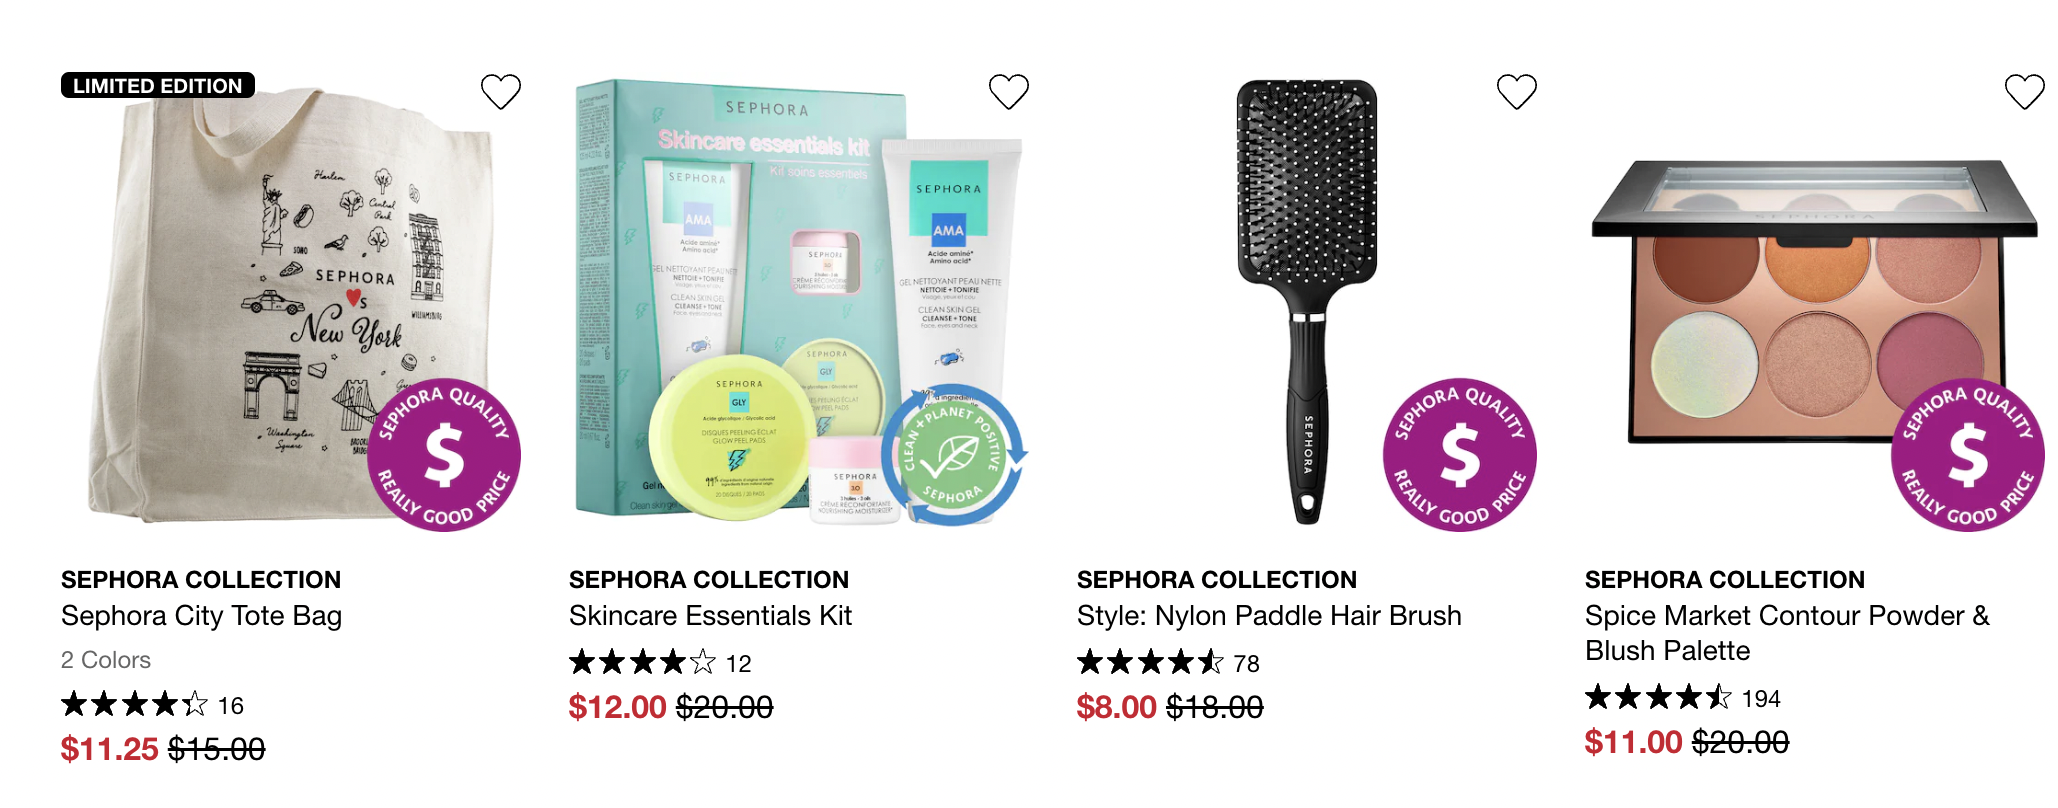
Task: Click Really Good Price badge on hair brush
Action: coord(1460,455)
